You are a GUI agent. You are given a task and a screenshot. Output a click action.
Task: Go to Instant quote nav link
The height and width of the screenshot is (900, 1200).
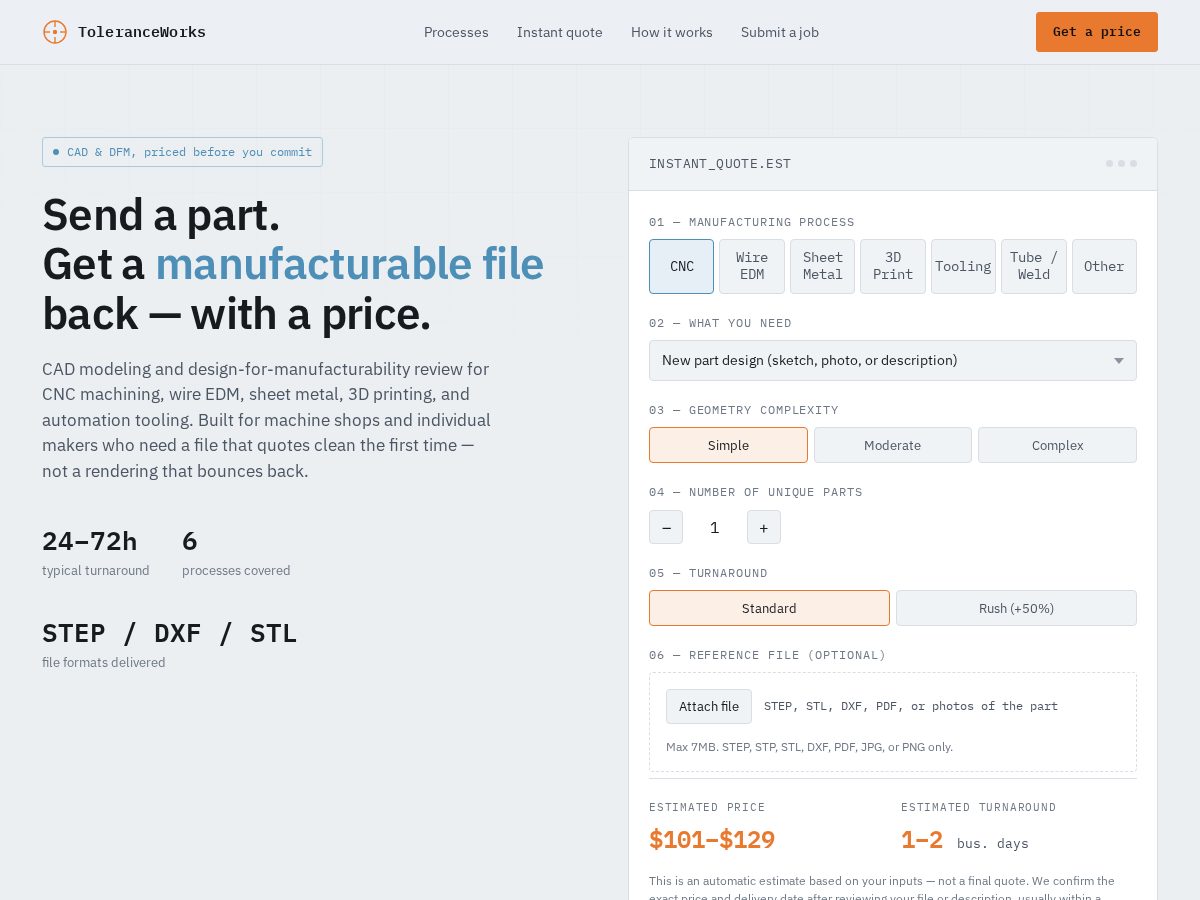560,32
